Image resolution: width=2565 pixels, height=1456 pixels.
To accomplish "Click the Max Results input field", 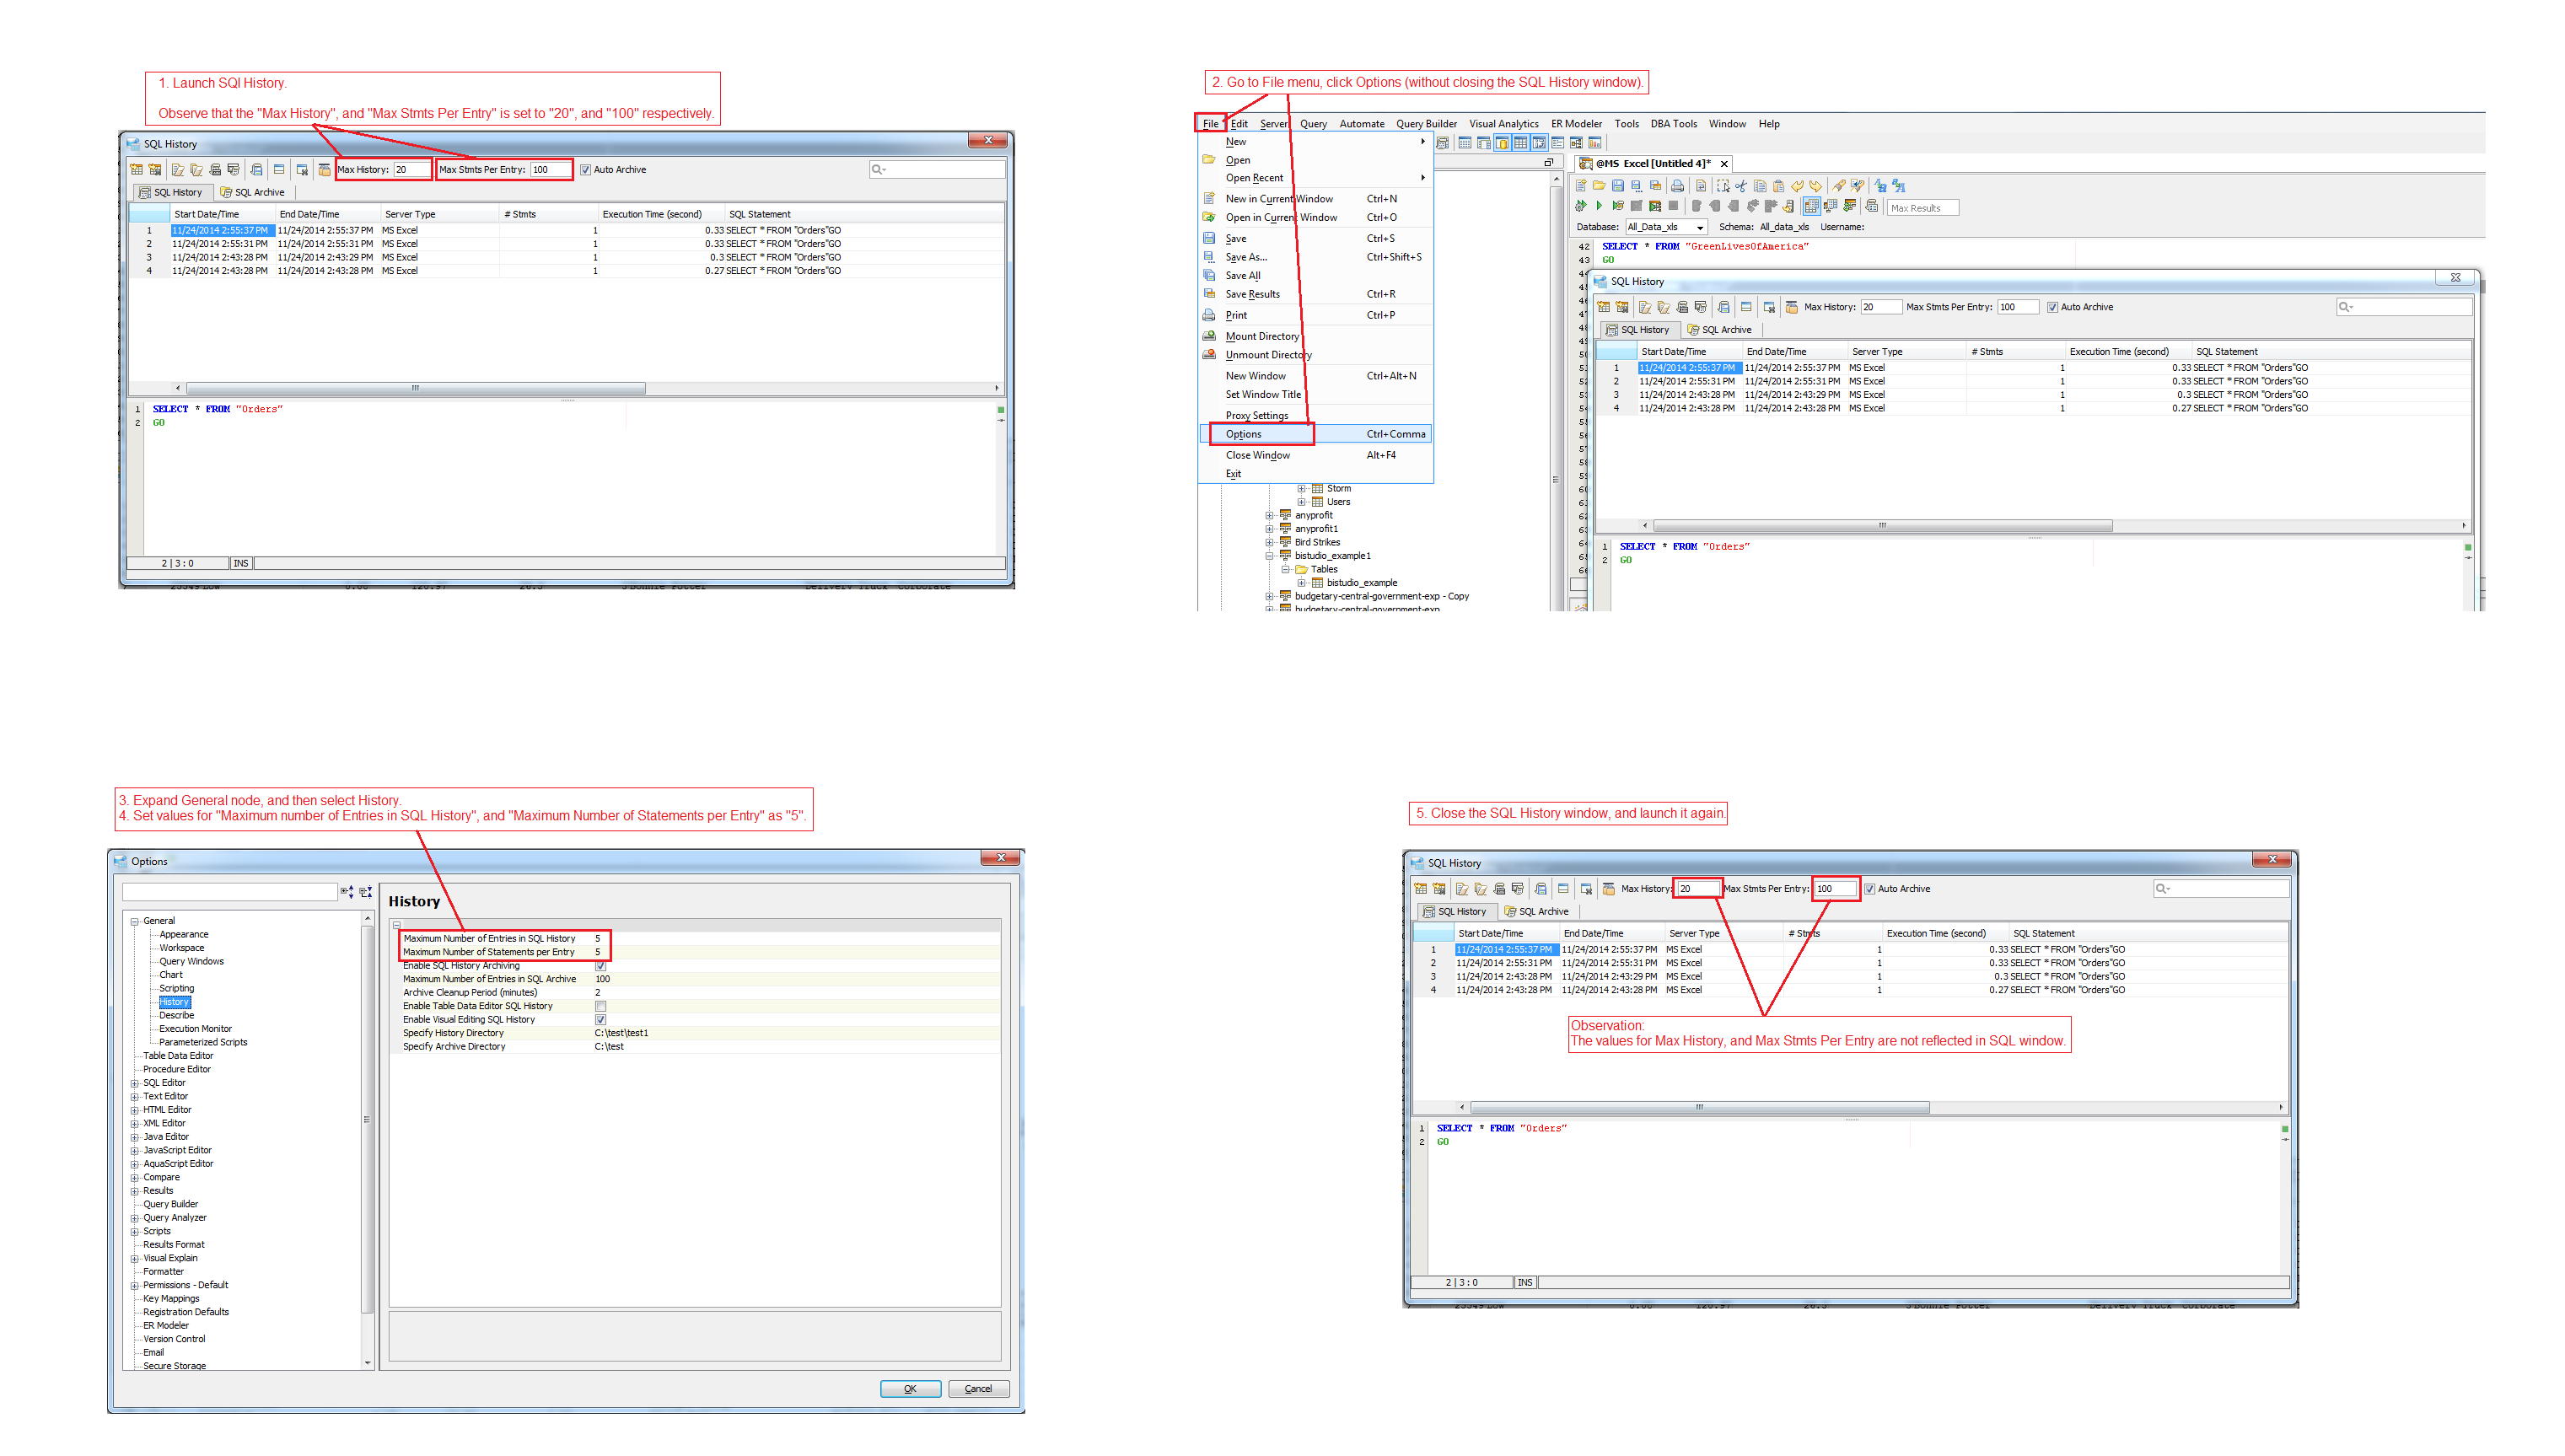I will pyautogui.click(x=1922, y=208).
